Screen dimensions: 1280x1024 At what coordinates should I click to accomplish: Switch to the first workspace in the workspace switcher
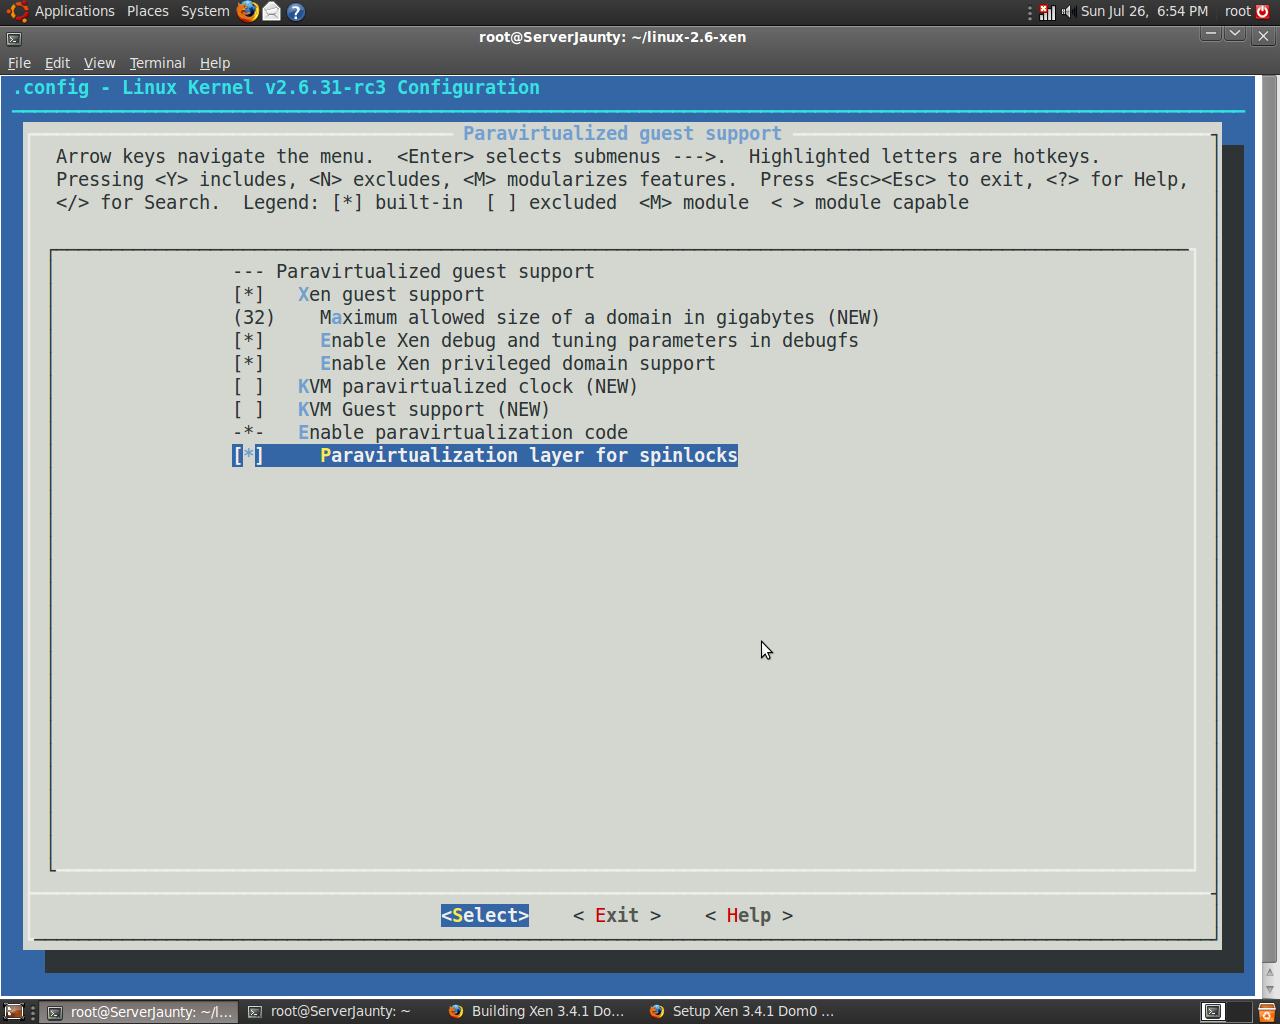click(1213, 1011)
